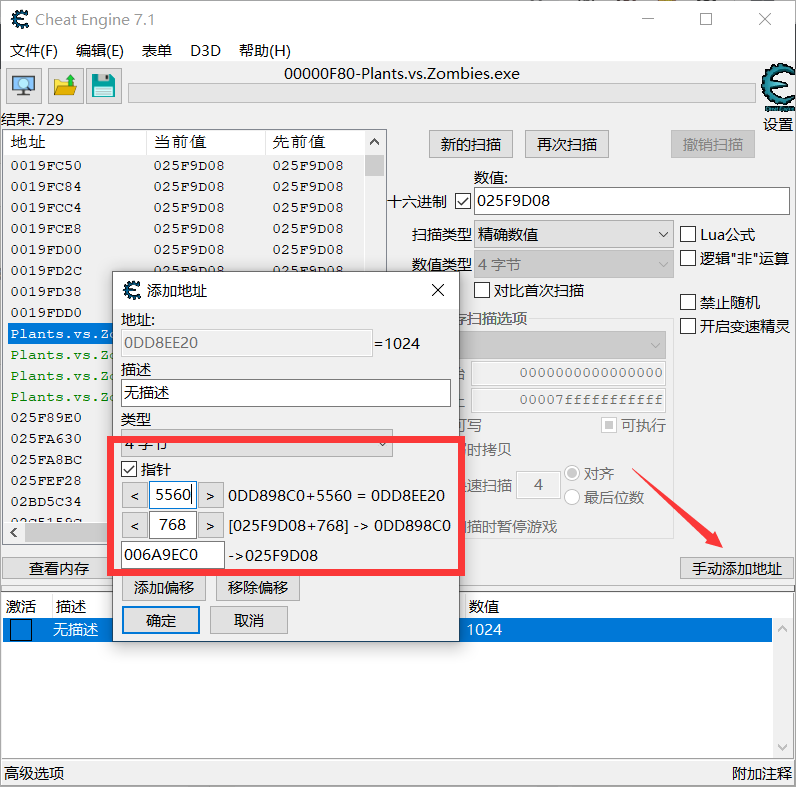The width and height of the screenshot is (796, 787).
Task: Click the address table scroll-down arrow
Action: pyautogui.click(x=782, y=747)
